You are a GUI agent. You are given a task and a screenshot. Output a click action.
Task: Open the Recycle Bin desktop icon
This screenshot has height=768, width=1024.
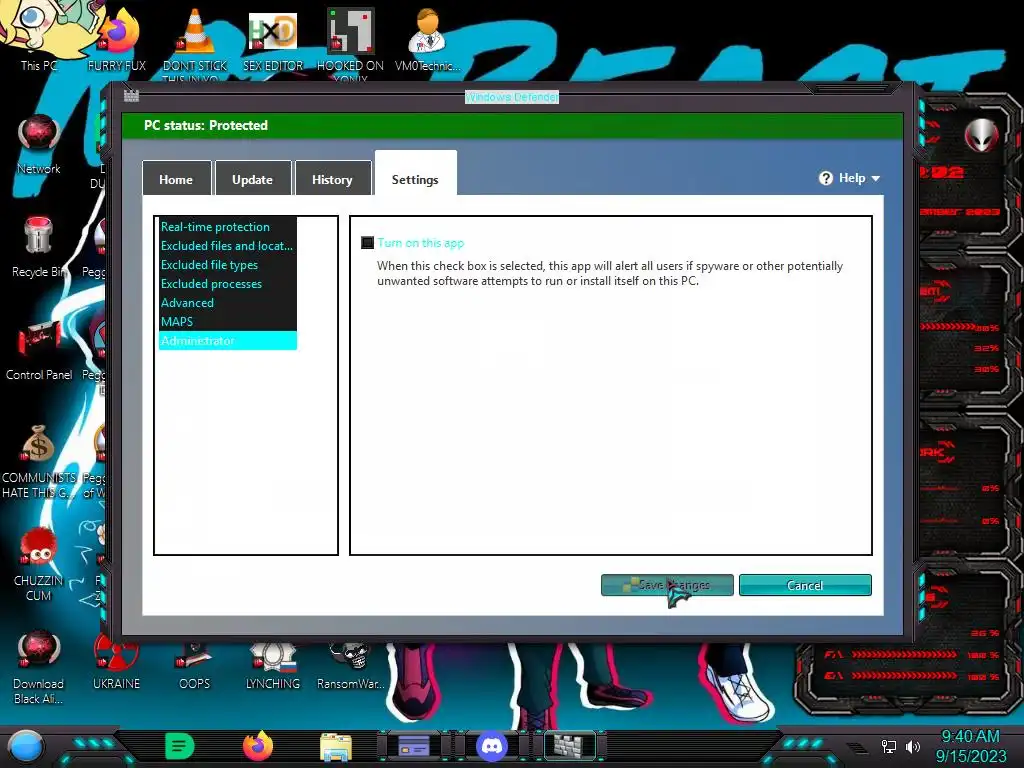39,247
